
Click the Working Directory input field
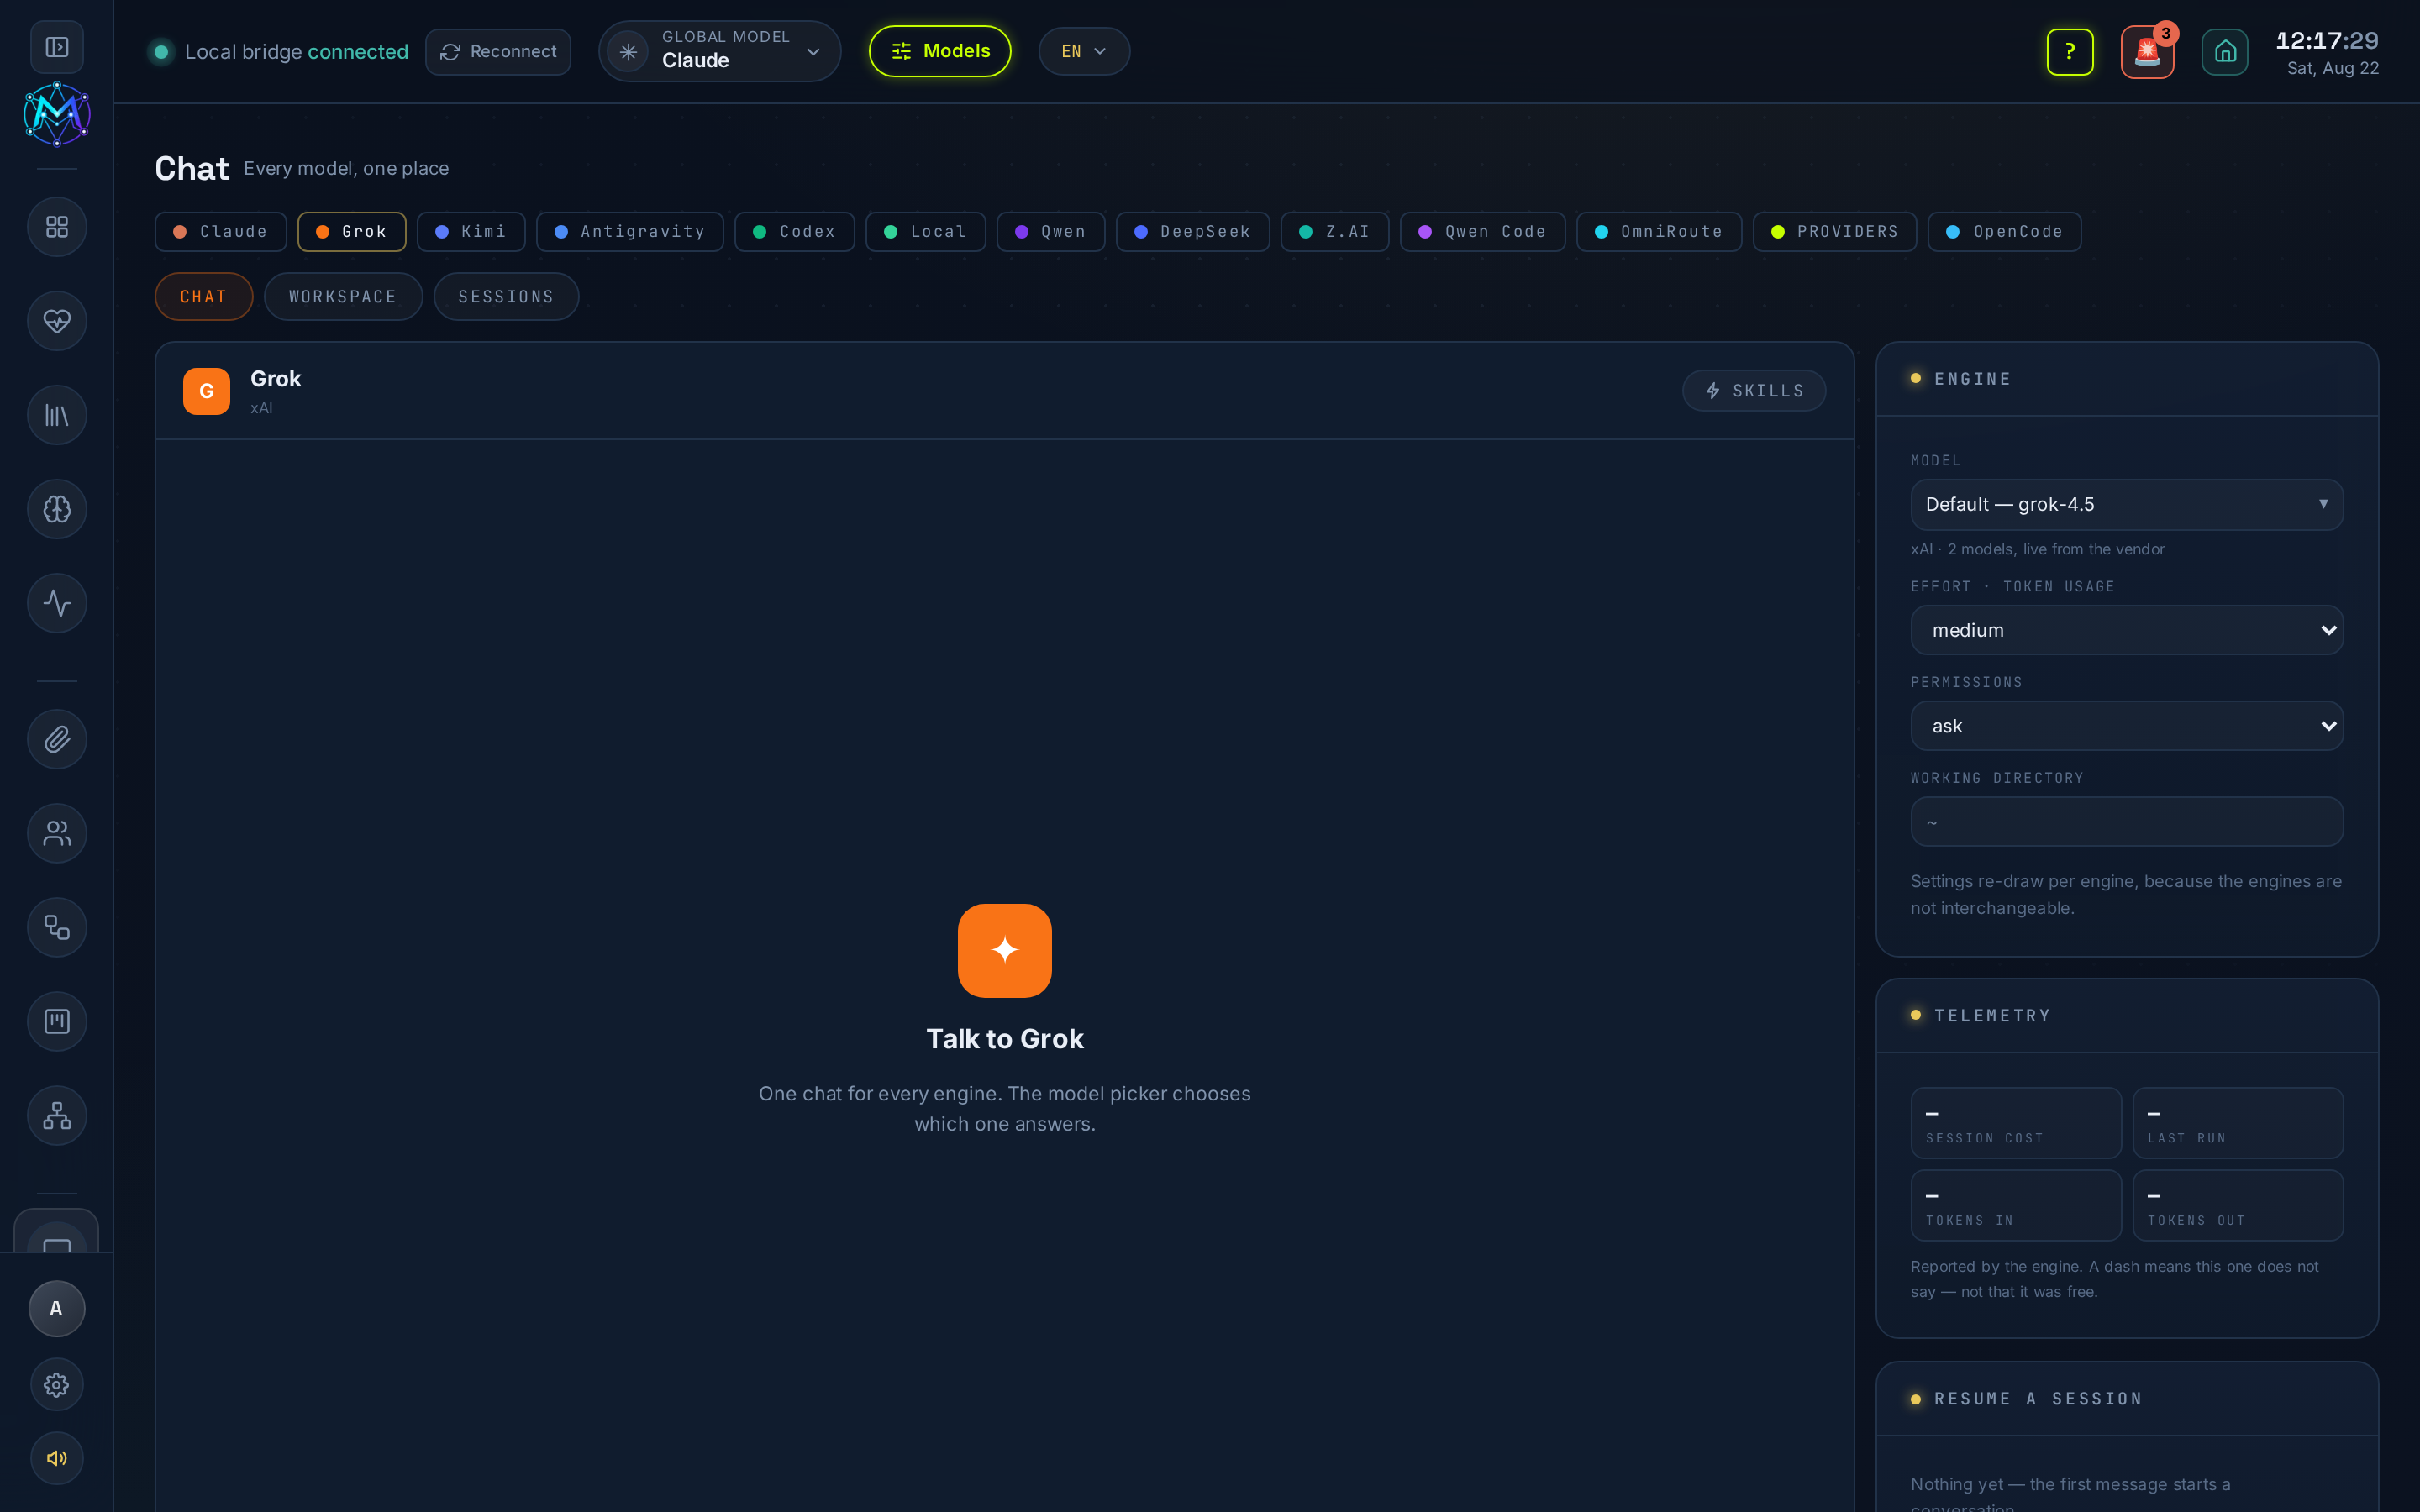[2127, 822]
